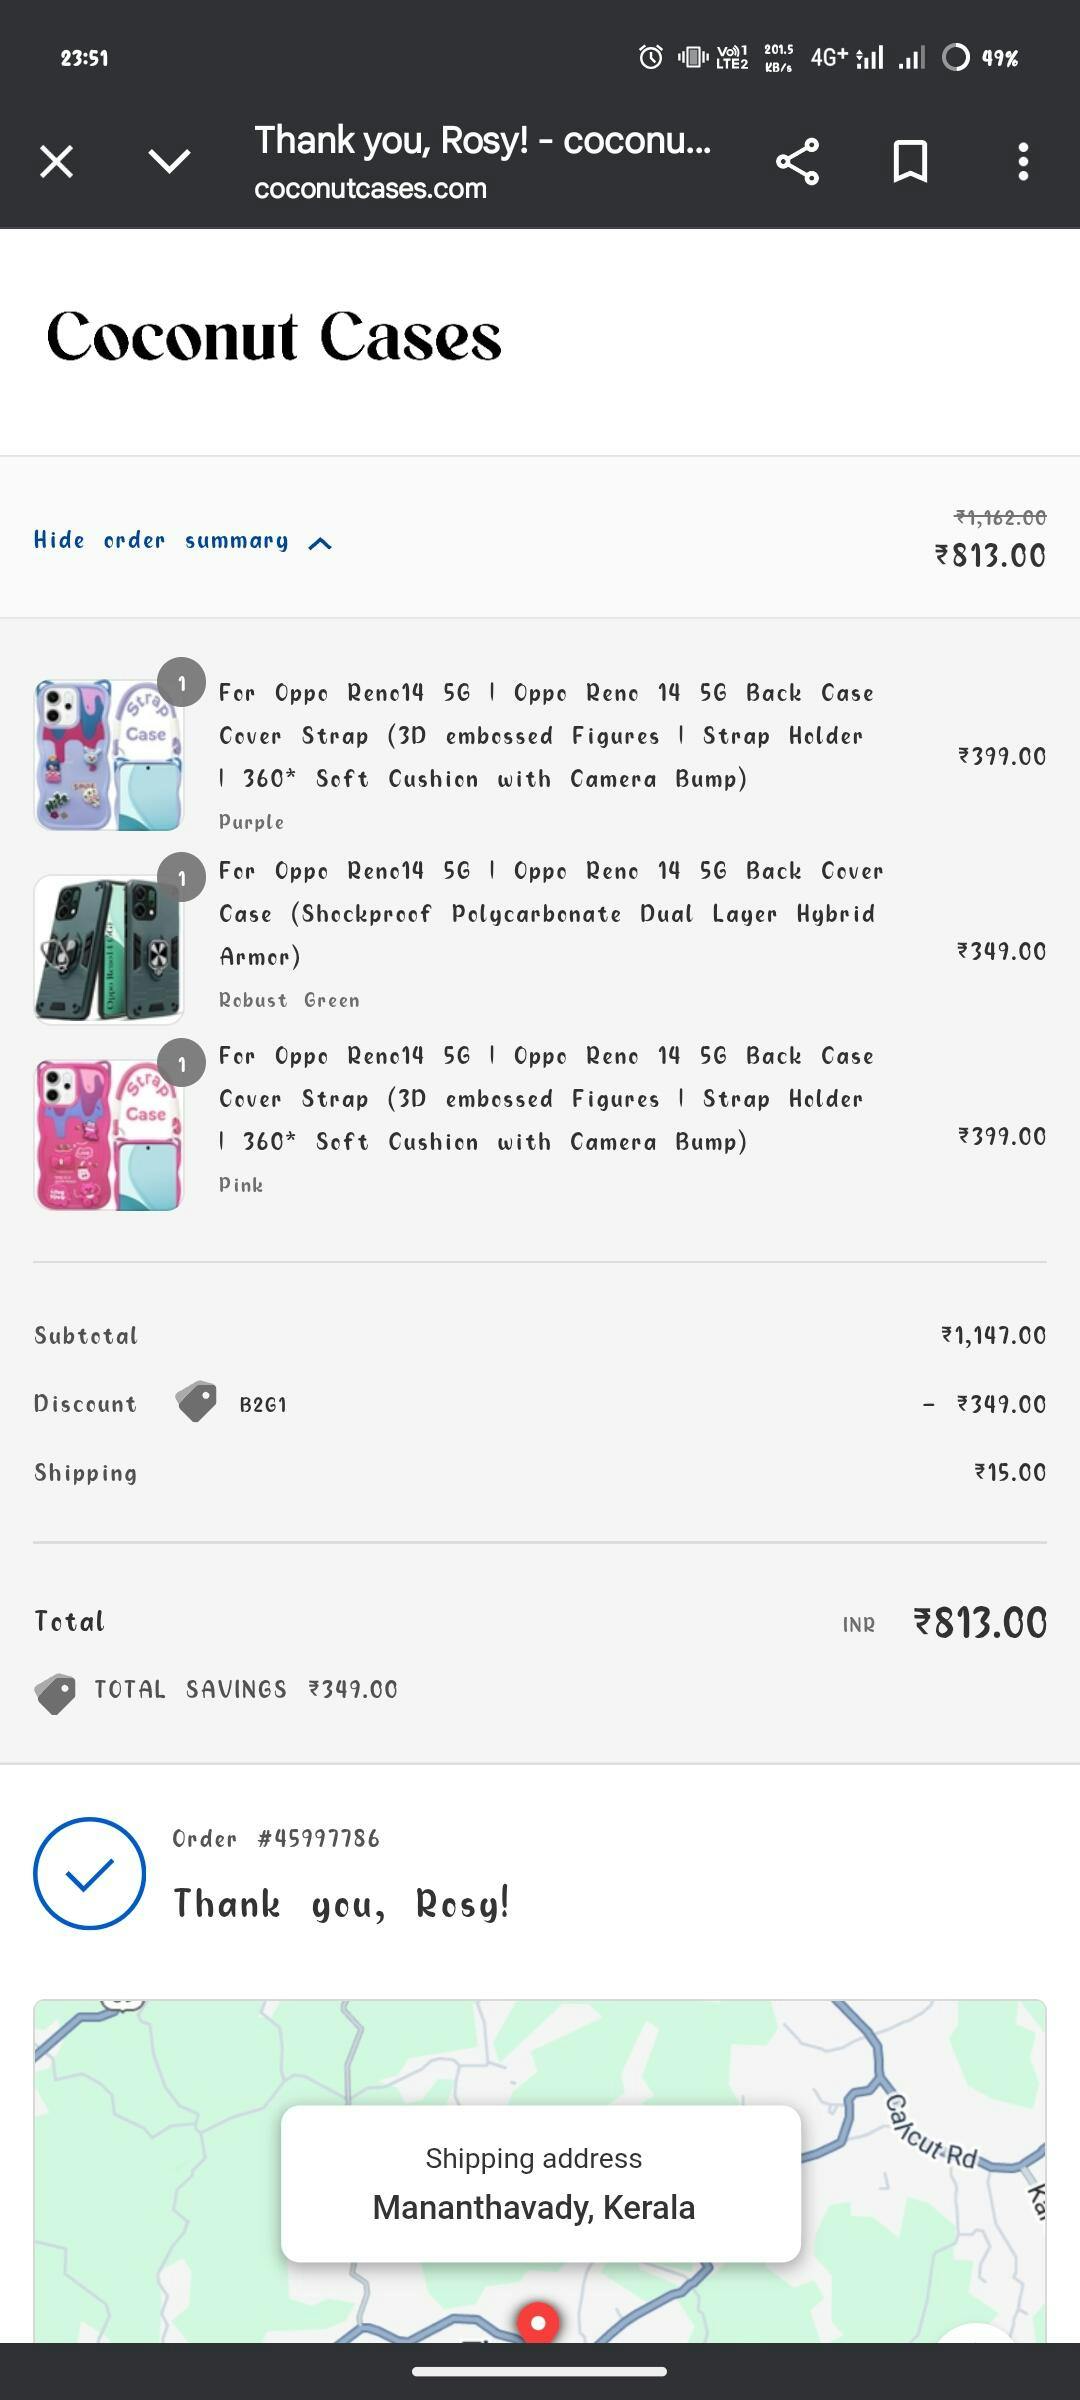Open the pink strap case thumbnail
1080x2400 pixels.
(109, 1135)
